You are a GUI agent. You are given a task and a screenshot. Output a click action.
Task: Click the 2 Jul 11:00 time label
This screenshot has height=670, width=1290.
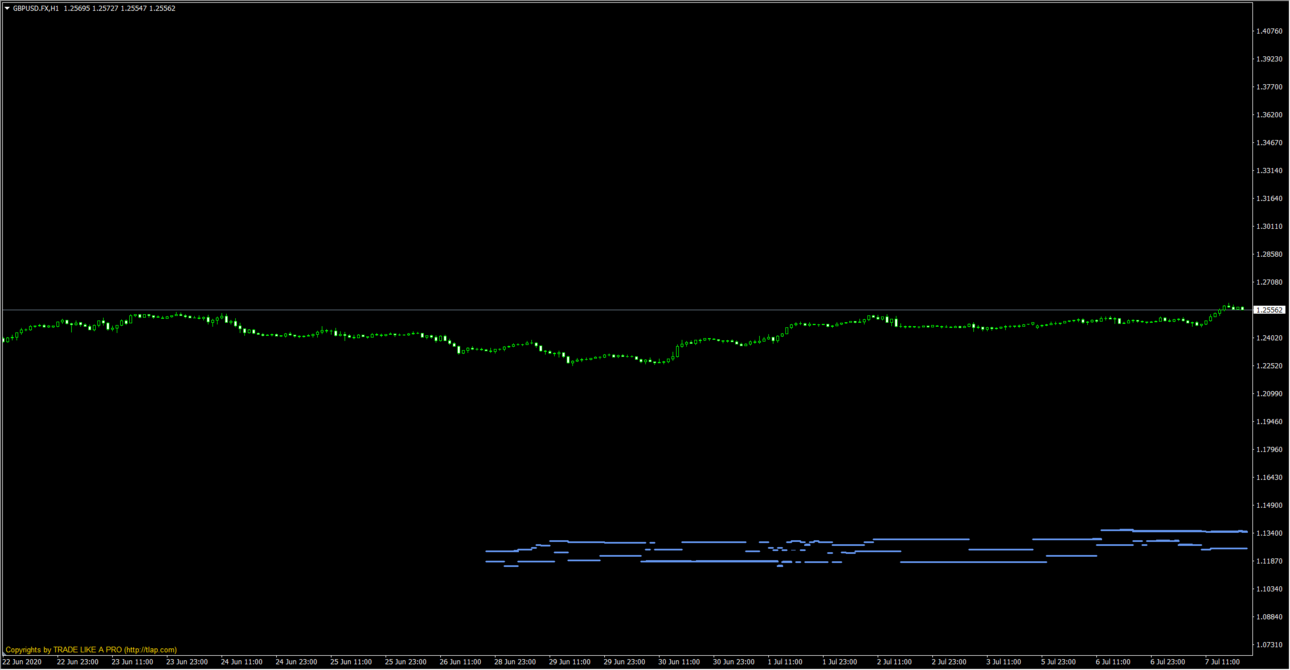(895, 662)
